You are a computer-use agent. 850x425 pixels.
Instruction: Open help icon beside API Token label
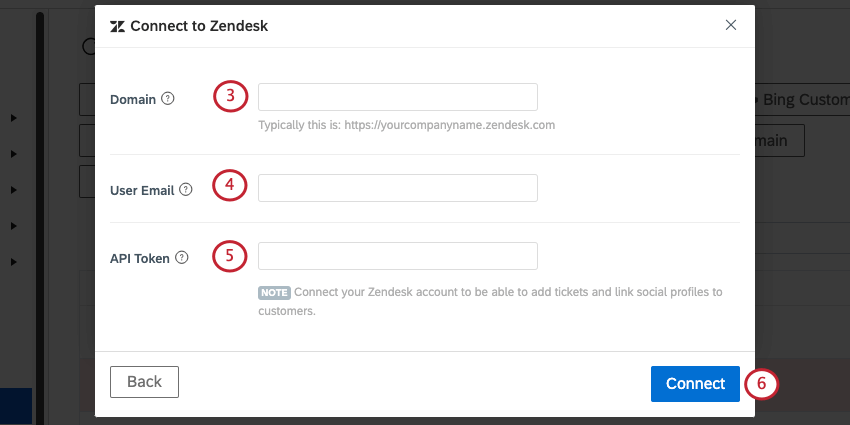[x=182, y=258]
